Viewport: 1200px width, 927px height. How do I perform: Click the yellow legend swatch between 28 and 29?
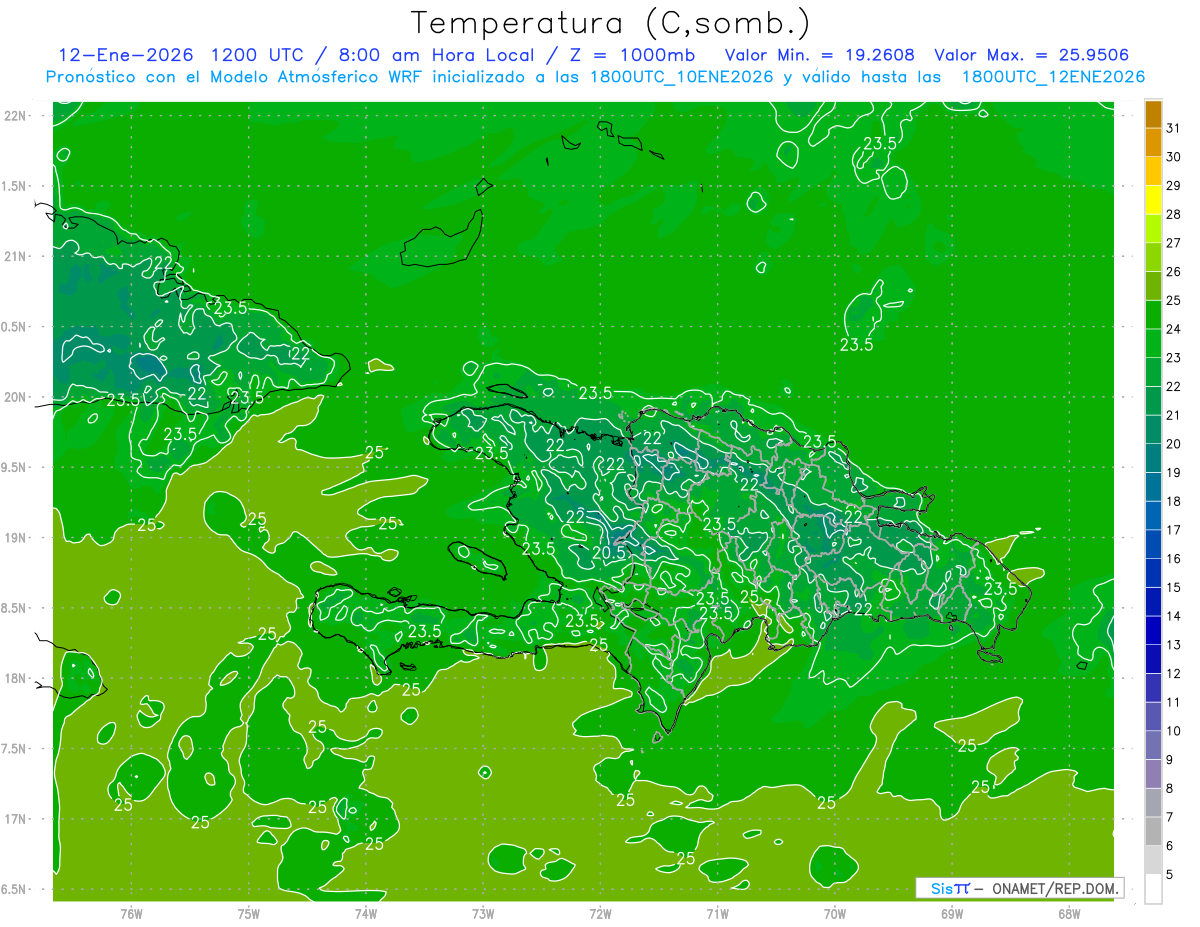pos(1153,199)
